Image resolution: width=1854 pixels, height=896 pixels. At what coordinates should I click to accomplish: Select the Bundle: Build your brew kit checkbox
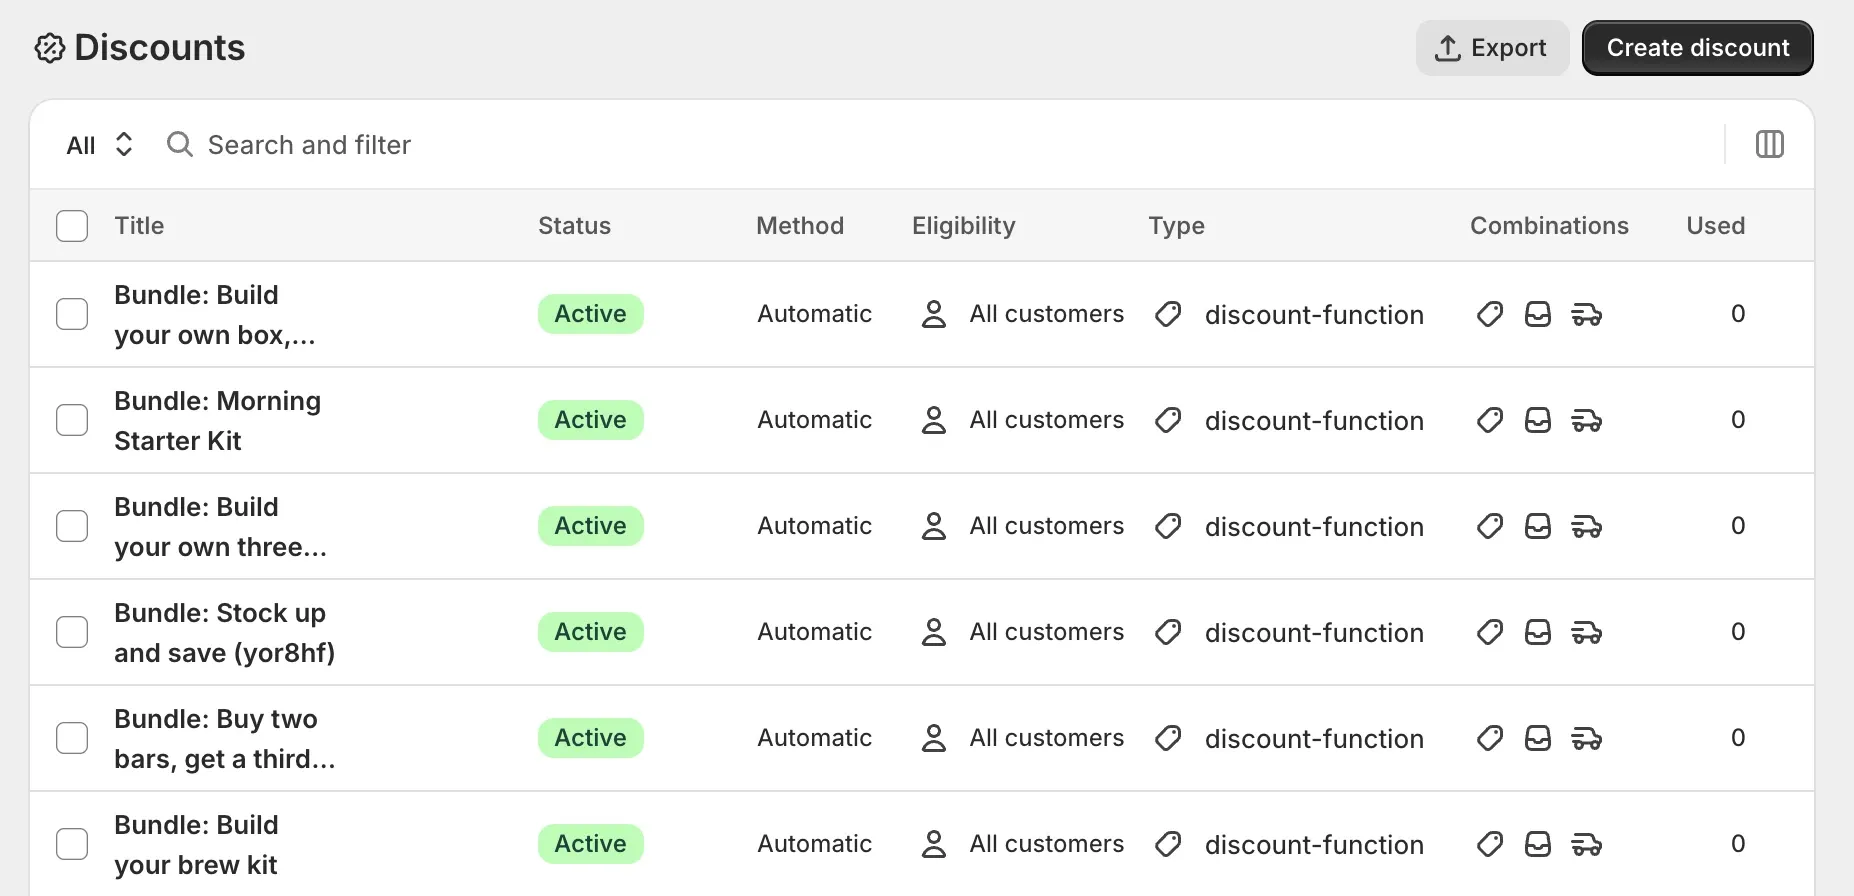pyautogui.click(x=72, y=844)
